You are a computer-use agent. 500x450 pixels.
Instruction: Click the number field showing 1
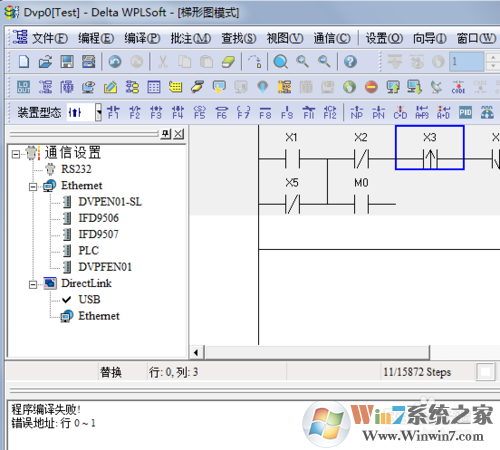pos(466,62)
